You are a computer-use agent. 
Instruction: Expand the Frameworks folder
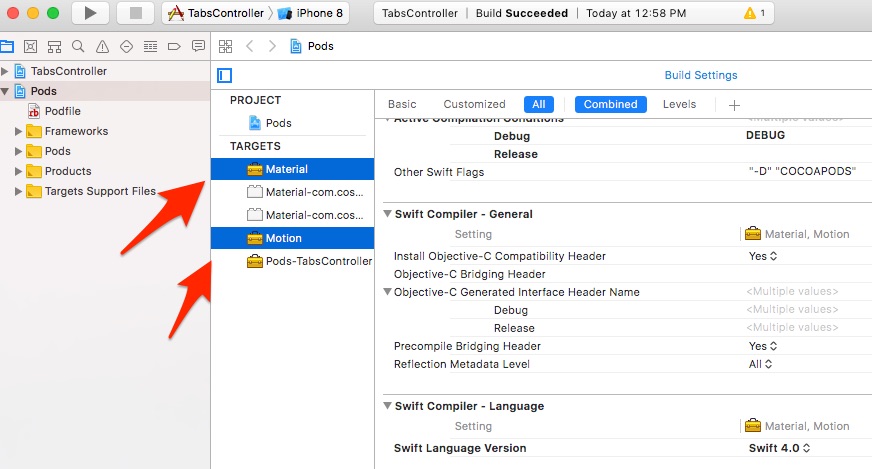(x=18, y=131)
